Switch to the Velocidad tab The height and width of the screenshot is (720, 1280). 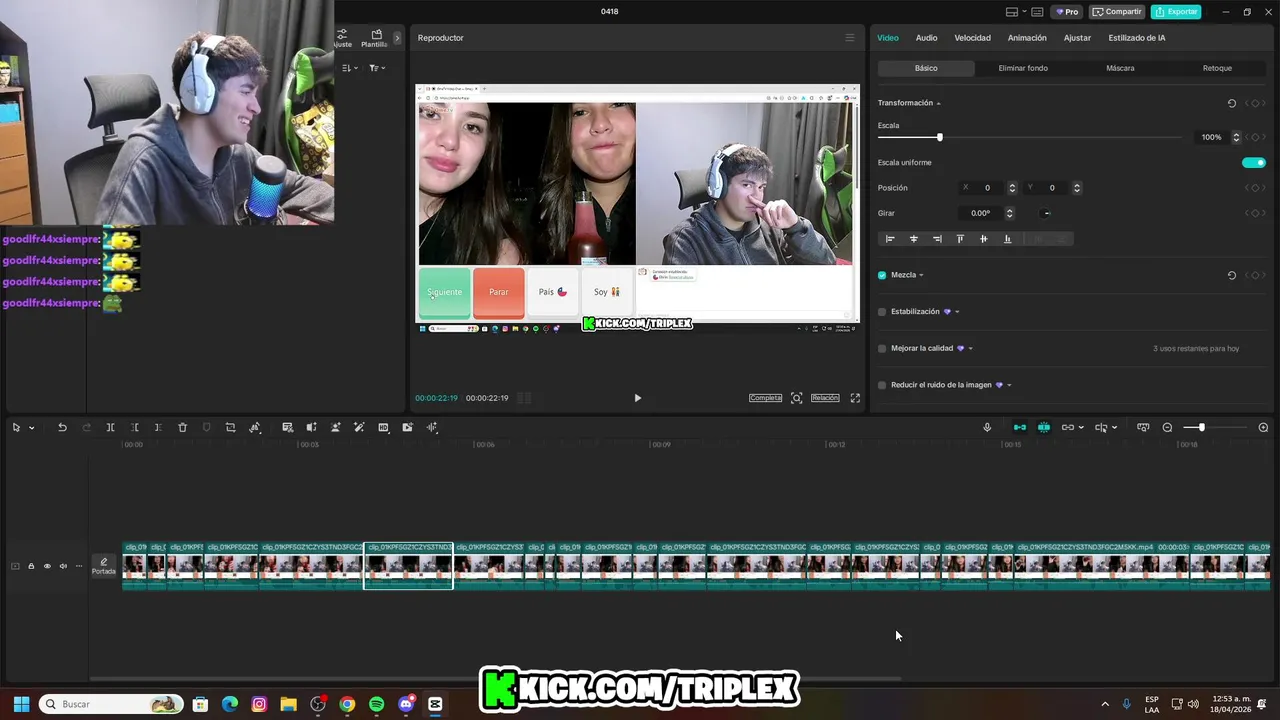972,38
